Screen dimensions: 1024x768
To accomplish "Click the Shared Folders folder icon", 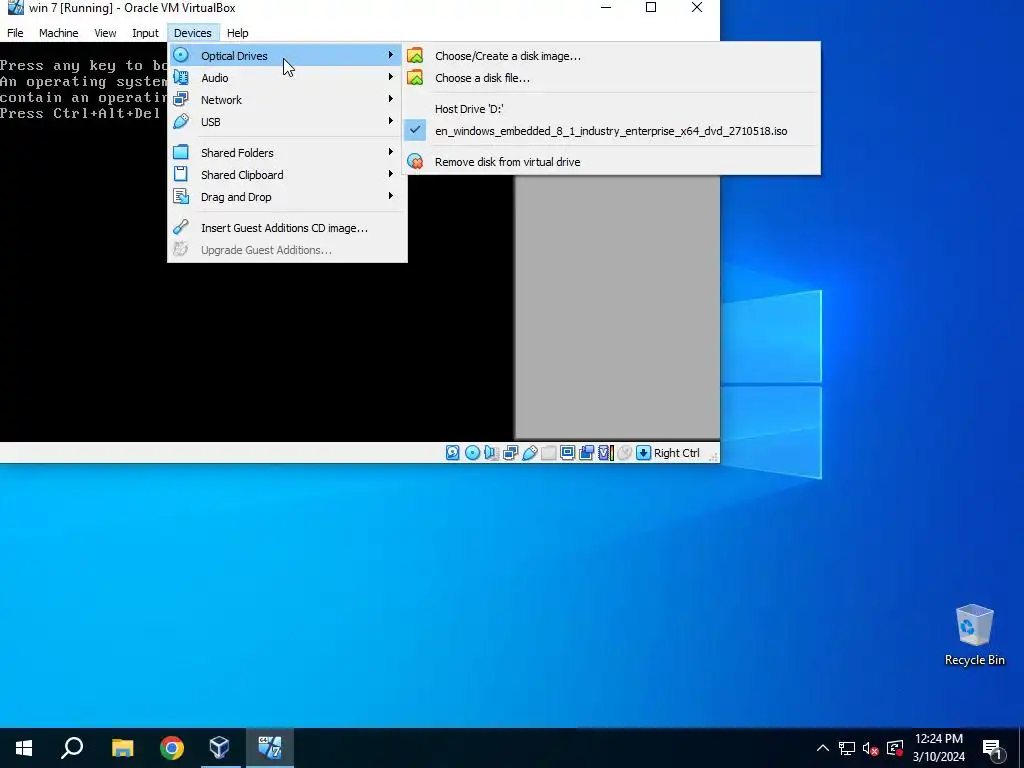I will (181, 152).
